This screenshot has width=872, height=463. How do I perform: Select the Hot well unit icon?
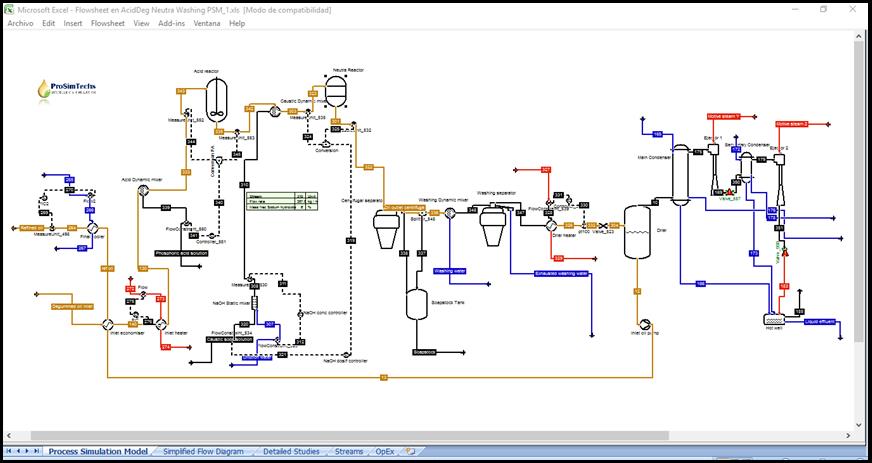[774, 319]
